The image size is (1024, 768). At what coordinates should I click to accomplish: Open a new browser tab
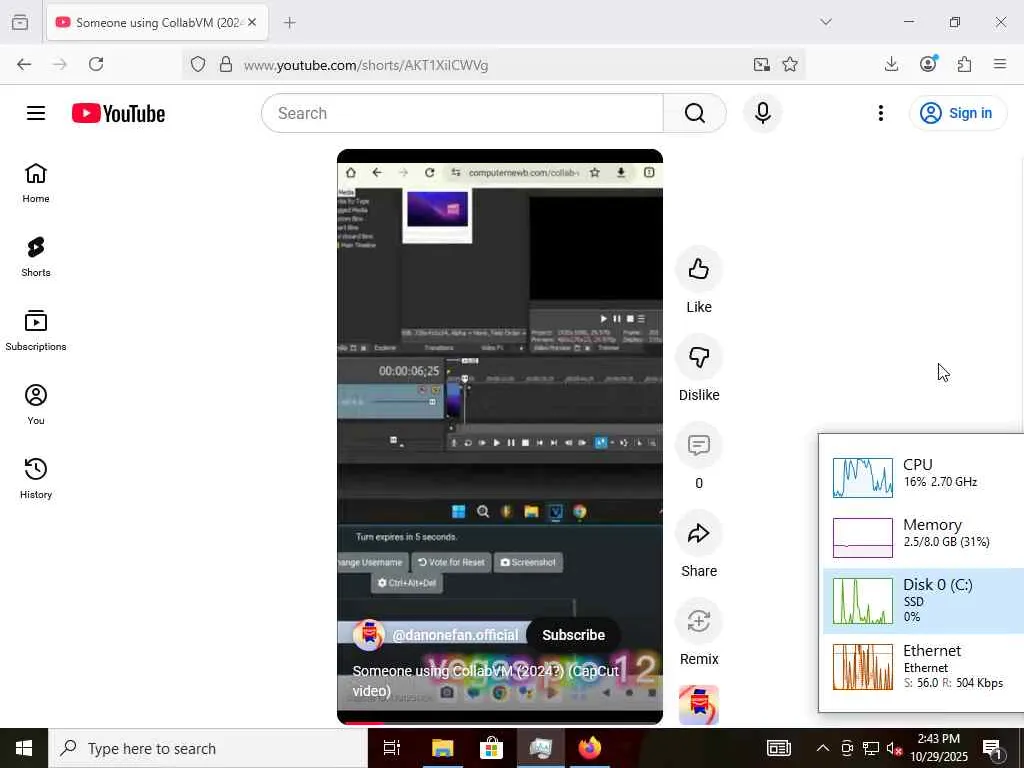tap(290, 23)
